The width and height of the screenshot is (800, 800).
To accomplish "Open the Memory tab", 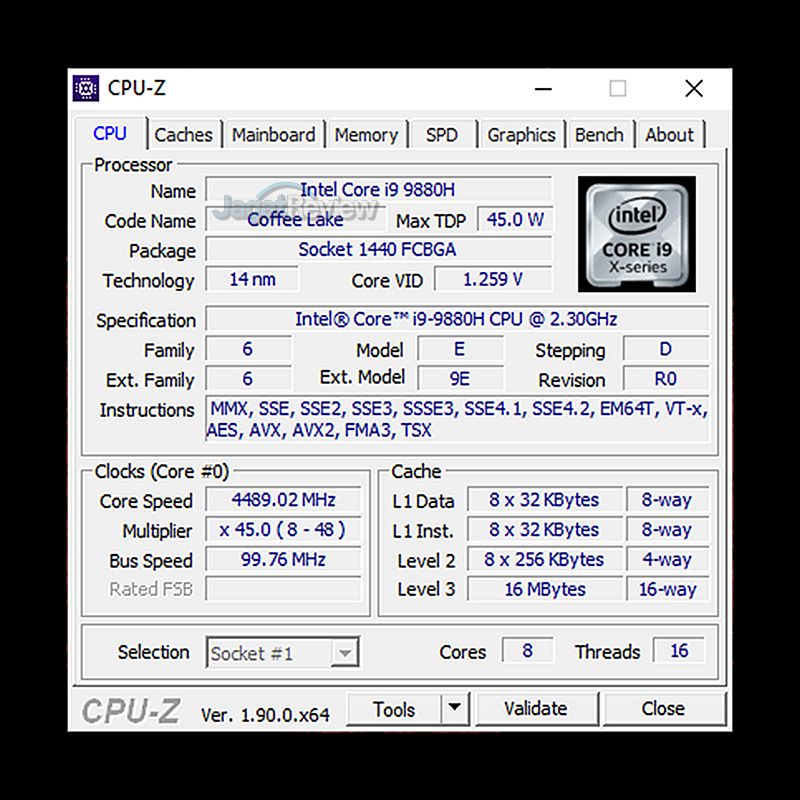I will tap(366, 135).
